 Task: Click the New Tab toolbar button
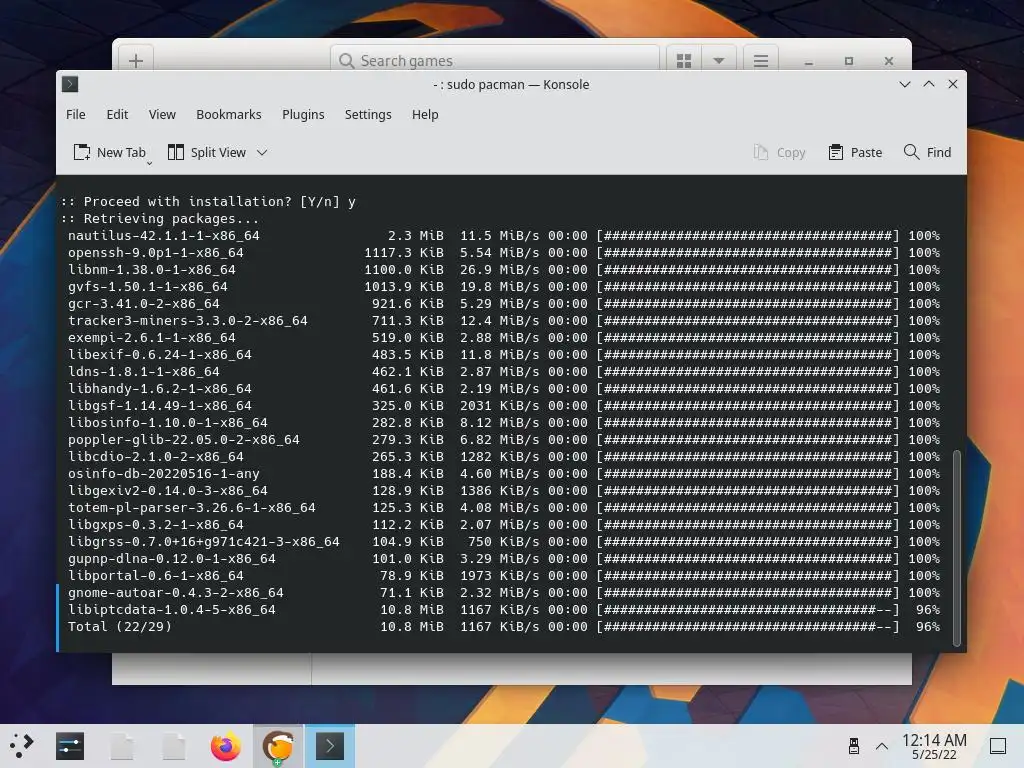coord(110,152)
